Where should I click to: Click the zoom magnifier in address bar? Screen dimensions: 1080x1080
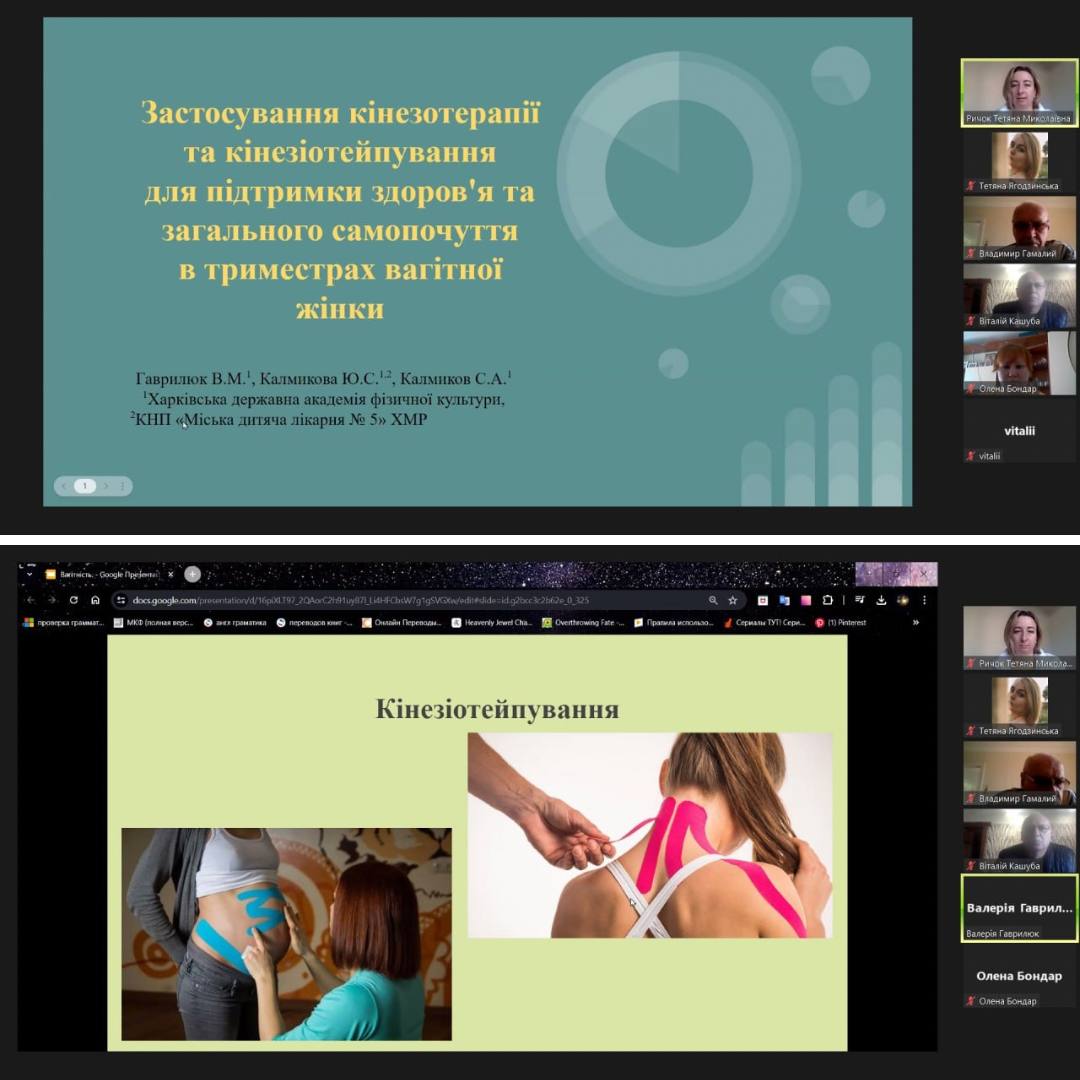[713, 600]
